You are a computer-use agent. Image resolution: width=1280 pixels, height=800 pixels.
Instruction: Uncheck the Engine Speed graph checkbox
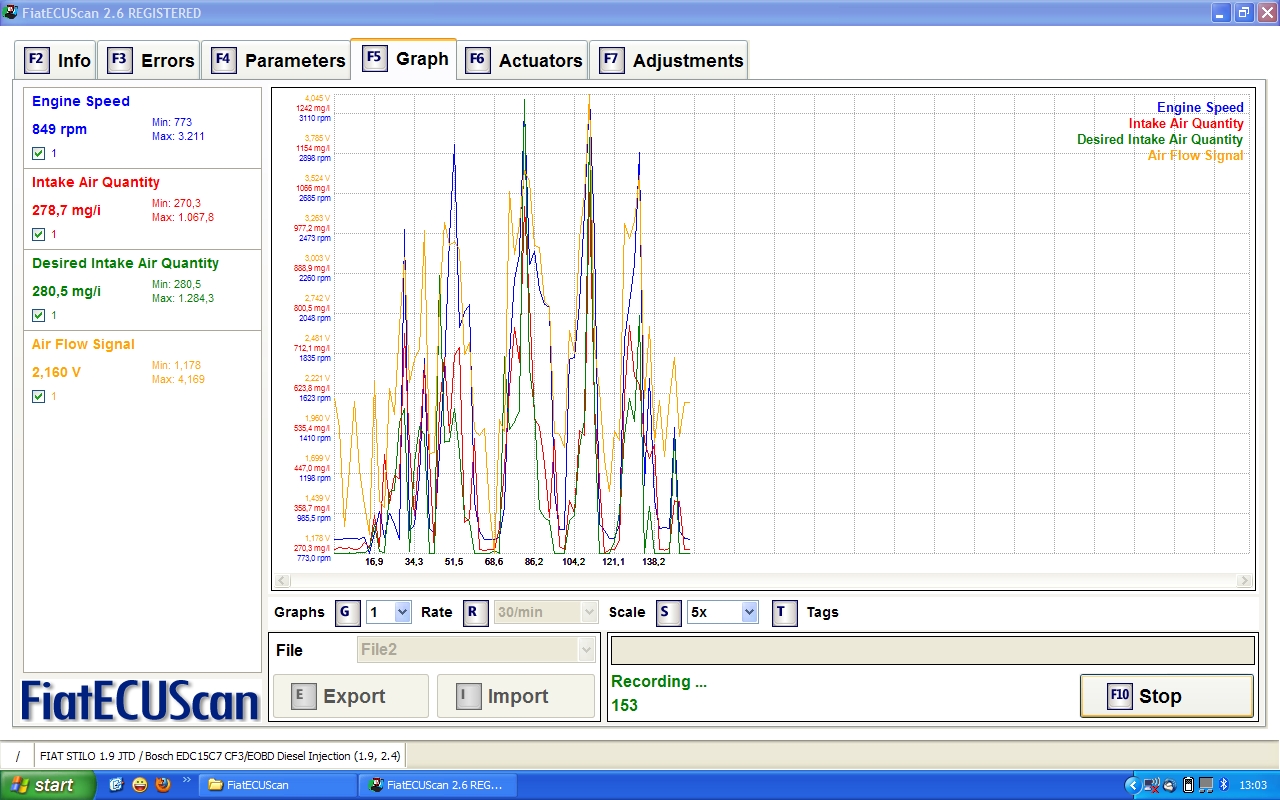38,153
